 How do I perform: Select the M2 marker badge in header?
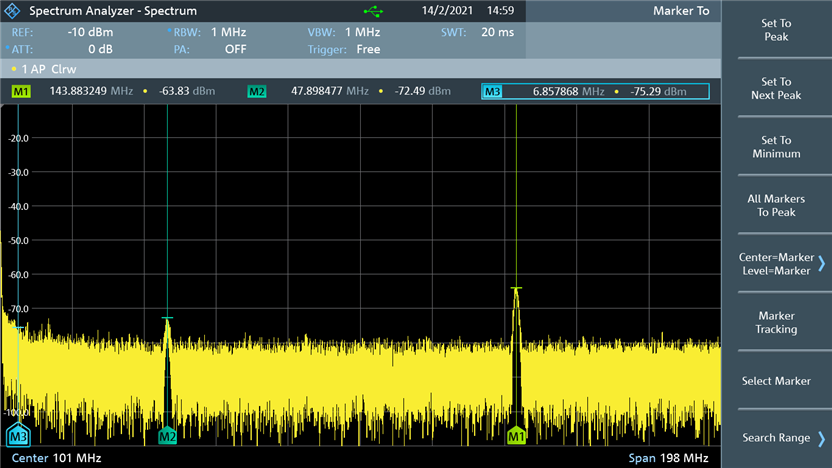pyautogui.click(x=257, y=92)
